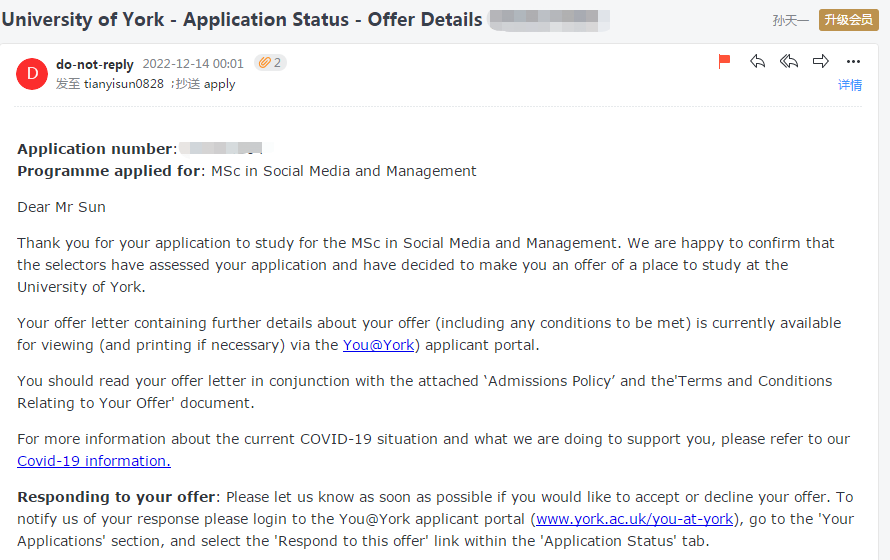Open the Covid-19 information link
This screenshot has height=560, width=890.
[94, 461]
